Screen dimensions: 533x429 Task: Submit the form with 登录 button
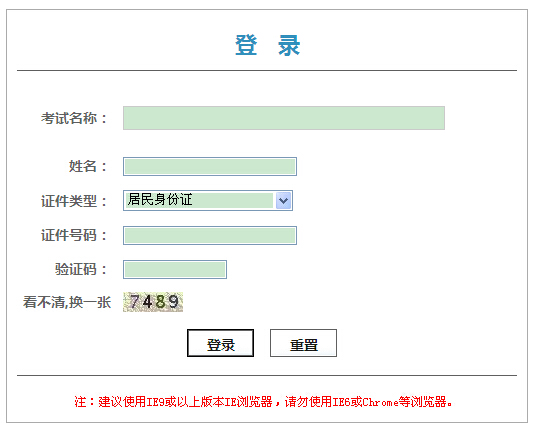(220, 343)
